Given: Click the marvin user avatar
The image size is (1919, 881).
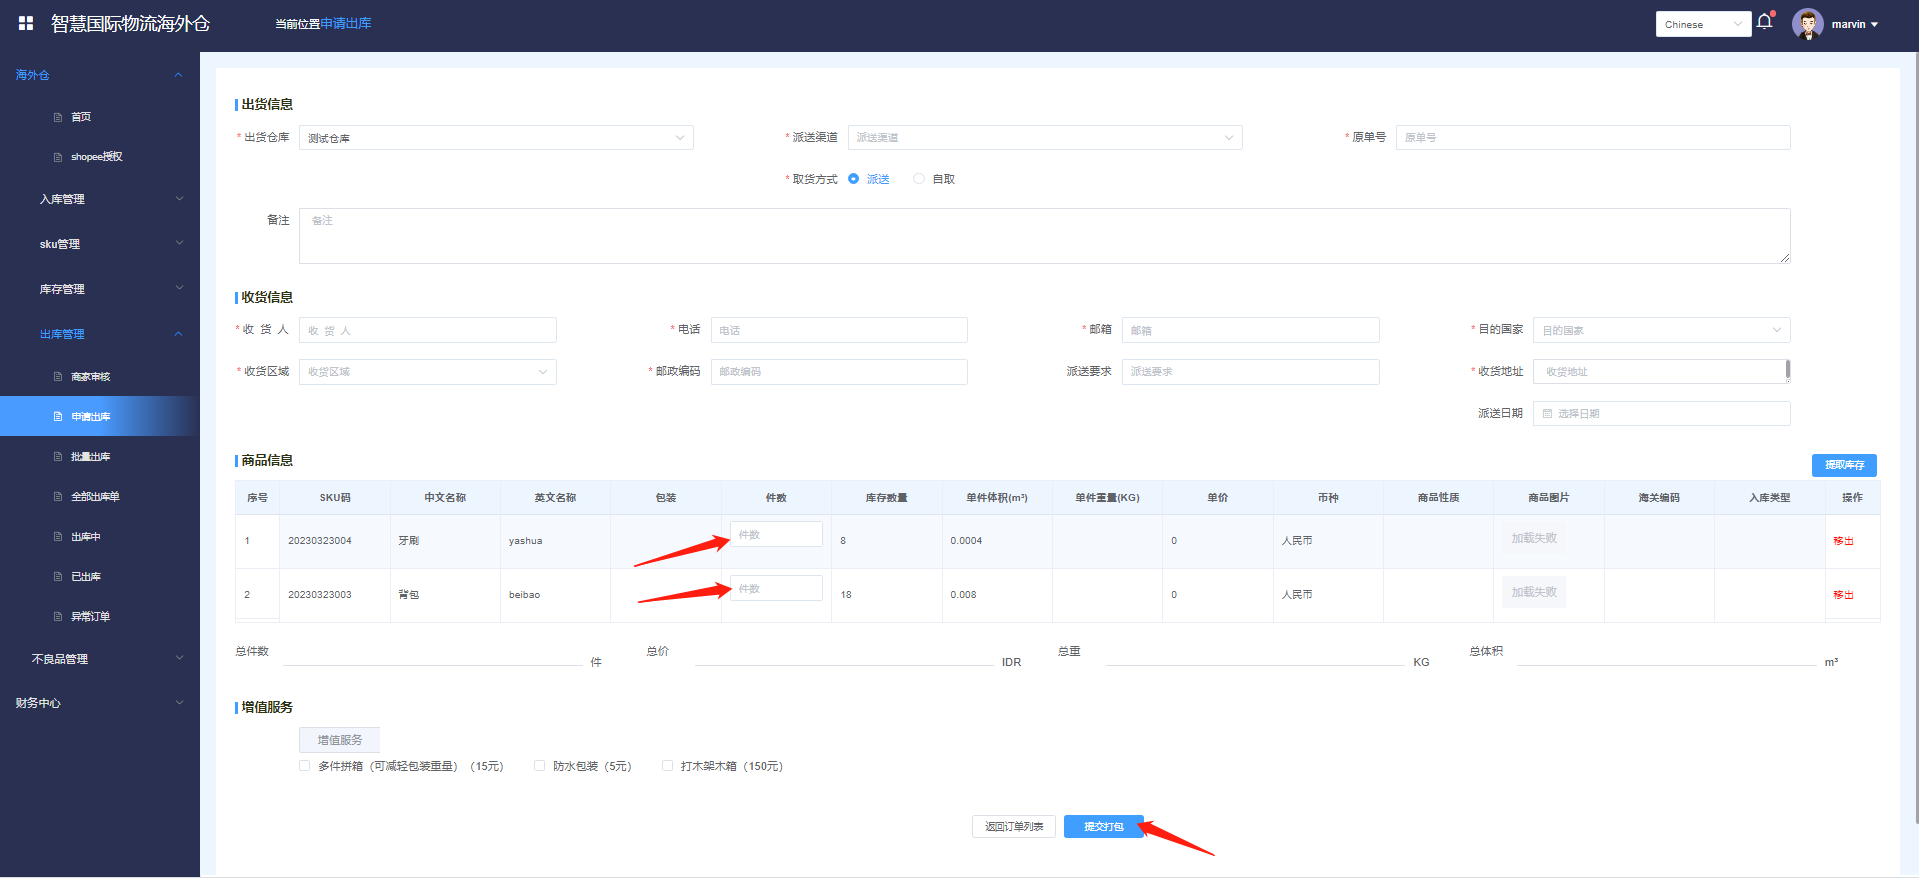Looking at the screenshot, I should (1807, 24).
